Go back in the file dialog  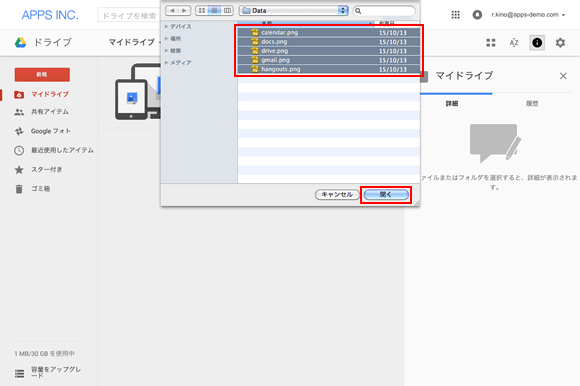(172, 11)
